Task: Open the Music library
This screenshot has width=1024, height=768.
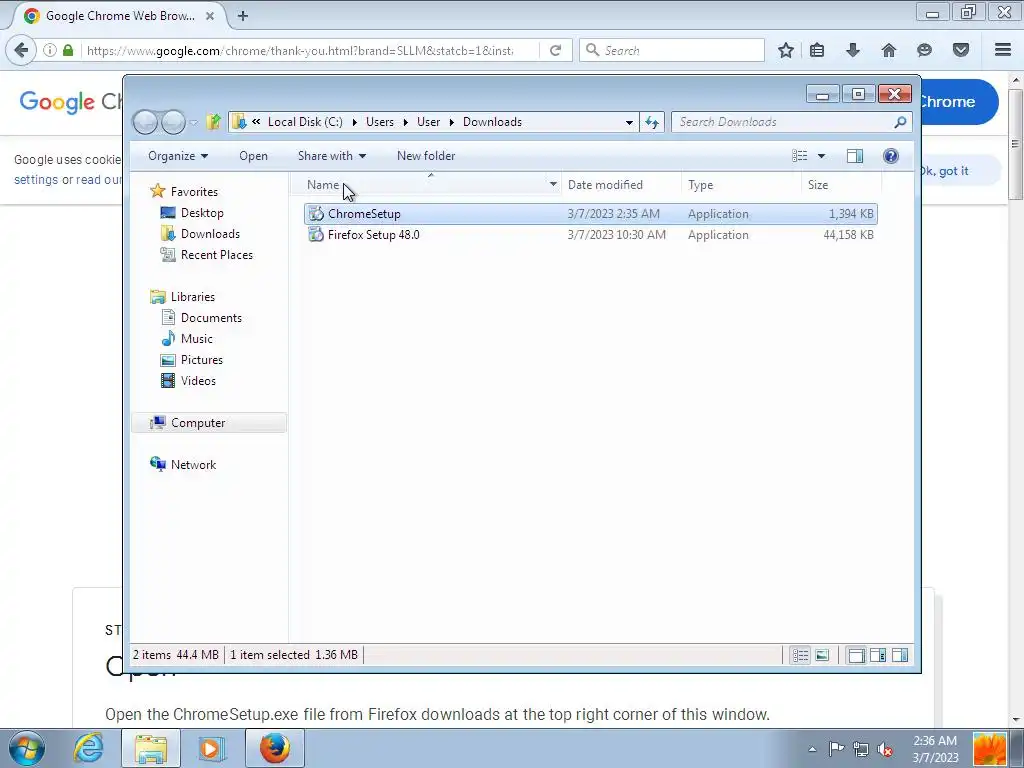Action: pyautogui.click(x=197, y=338)
